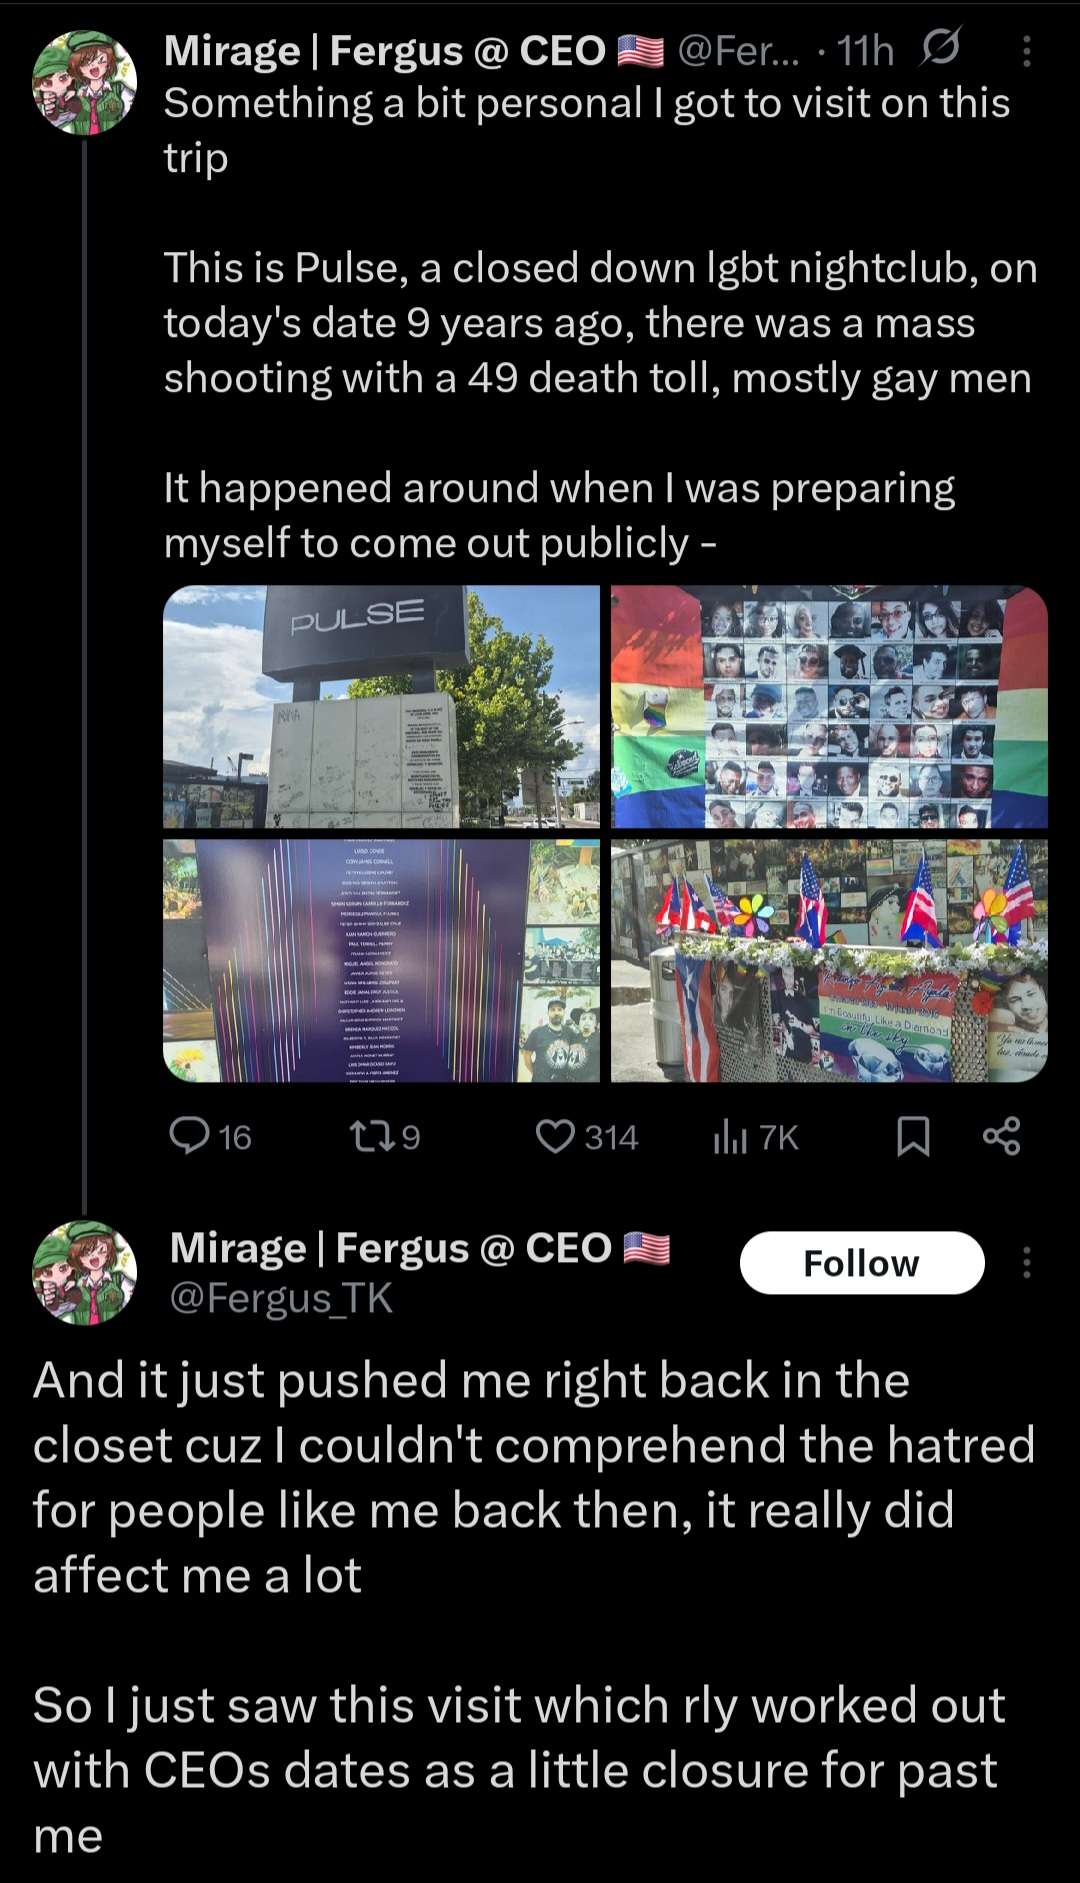The image size is (1080, 1883).
Task: Open the @Fergus_TK handle link
Action: 281,1298
